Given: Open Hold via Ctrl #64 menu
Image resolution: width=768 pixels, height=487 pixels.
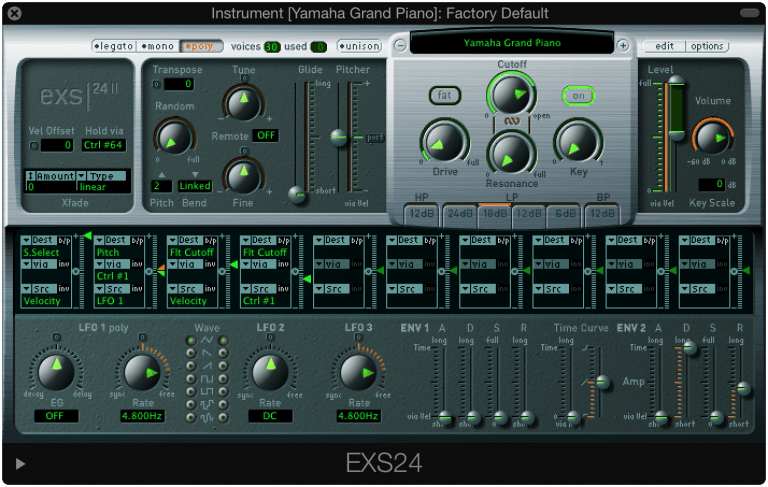Looking at the screenshot, I should (102, 145).
